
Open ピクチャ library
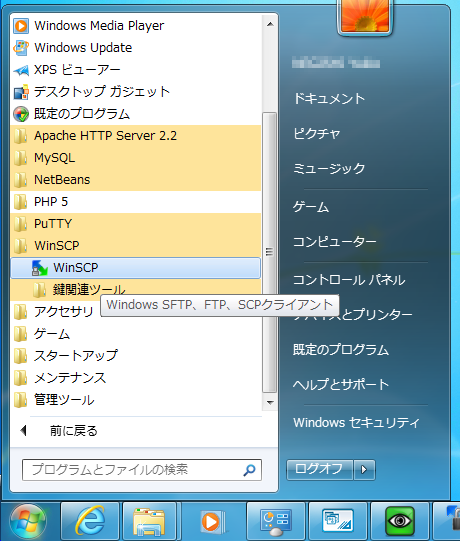click(317, 134)
